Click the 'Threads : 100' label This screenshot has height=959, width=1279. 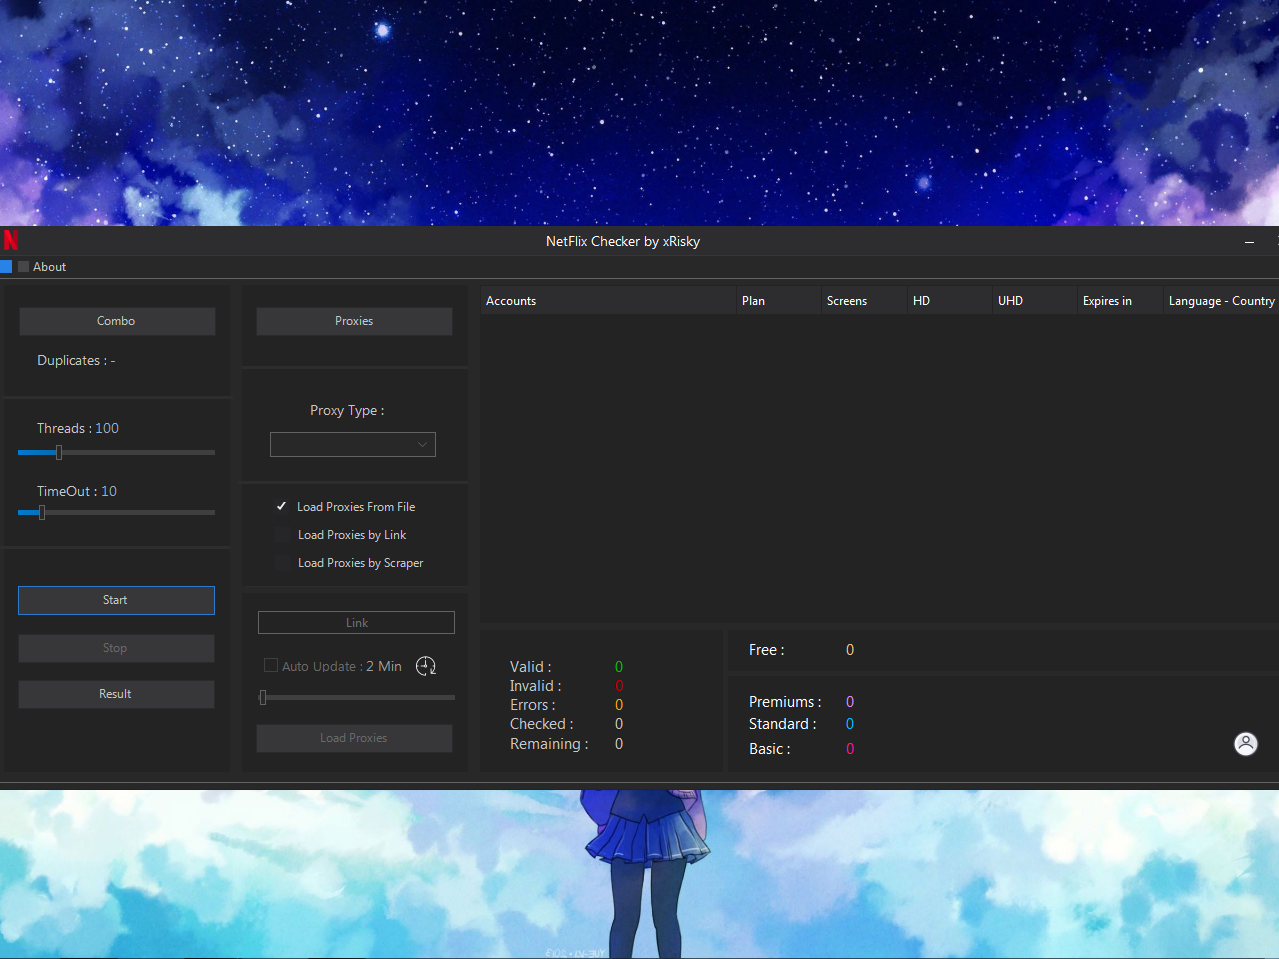pos(78,428)
